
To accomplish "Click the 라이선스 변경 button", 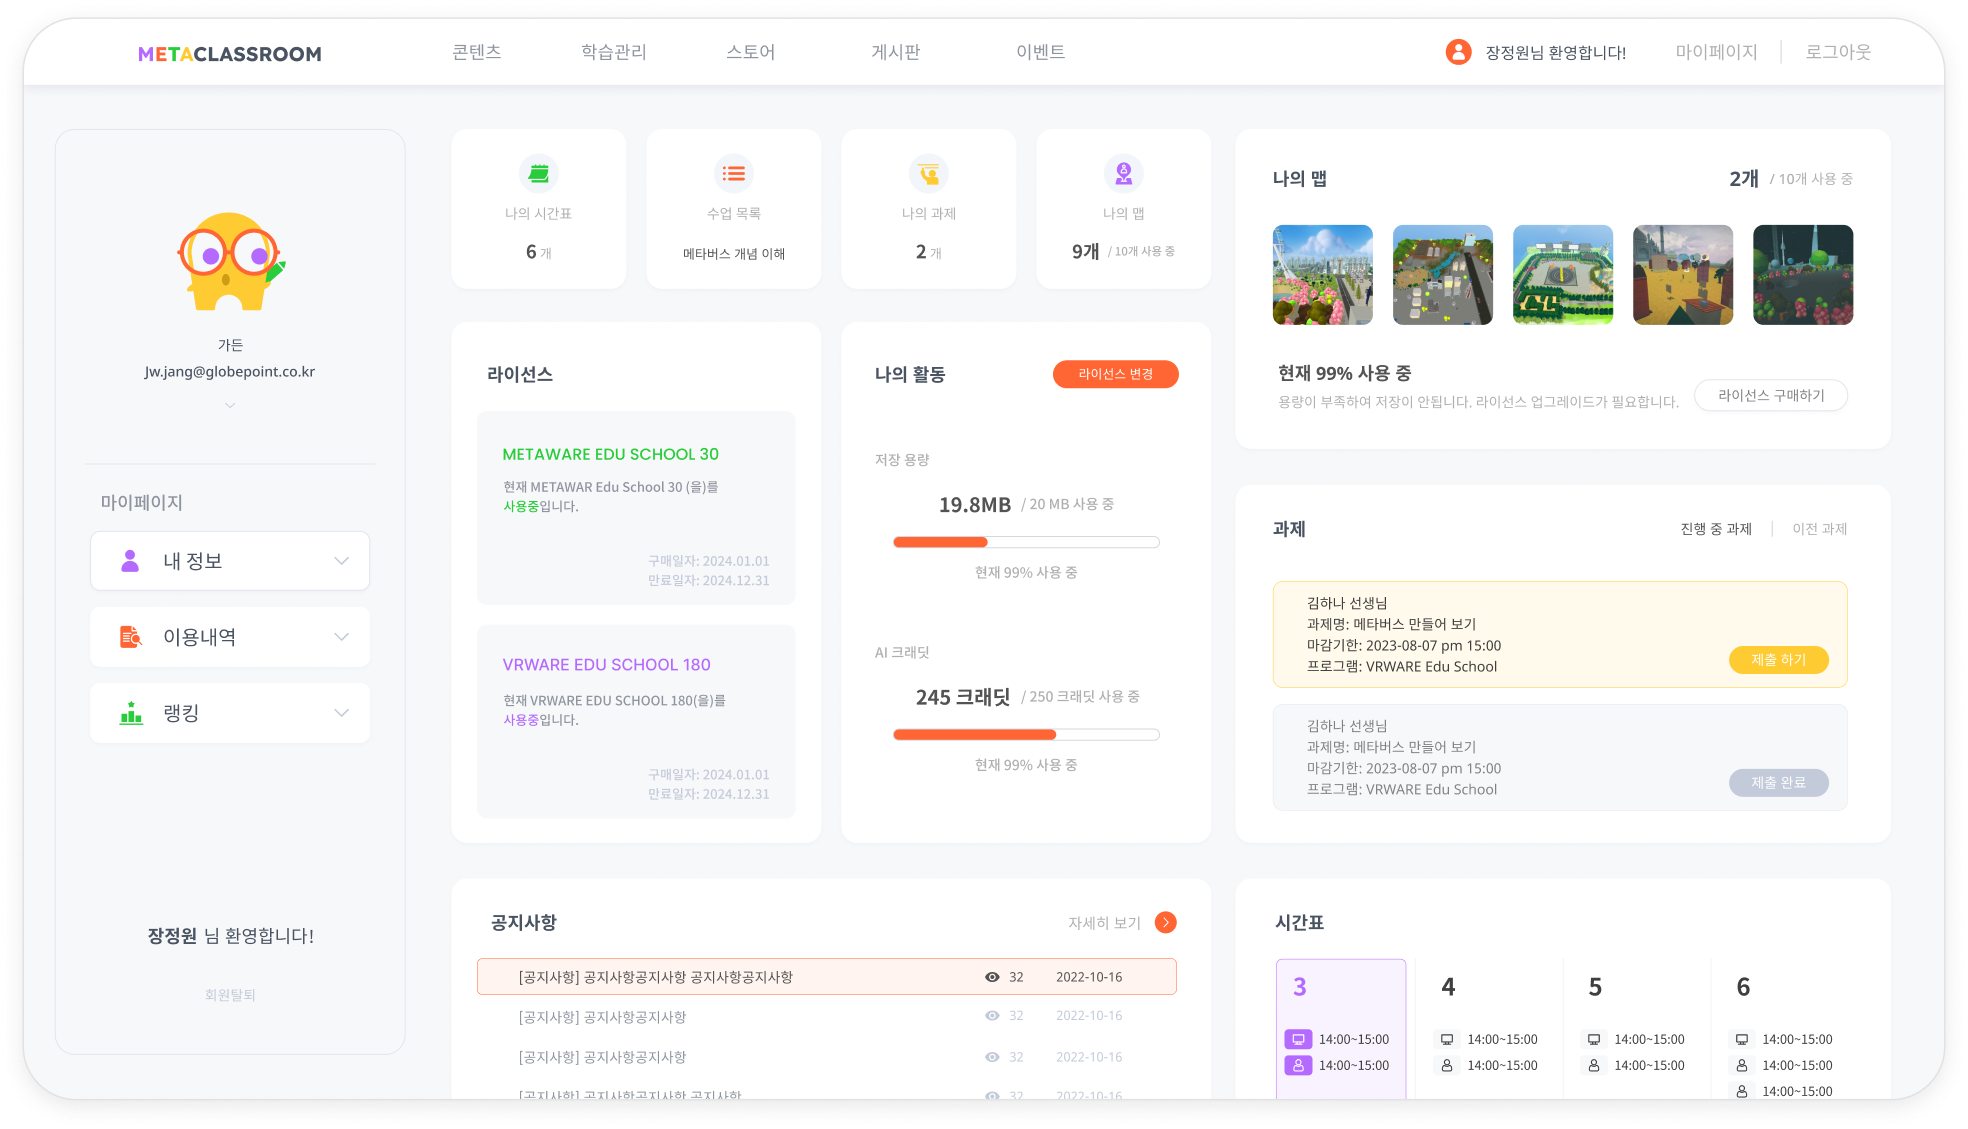I will pos(1115,374).
